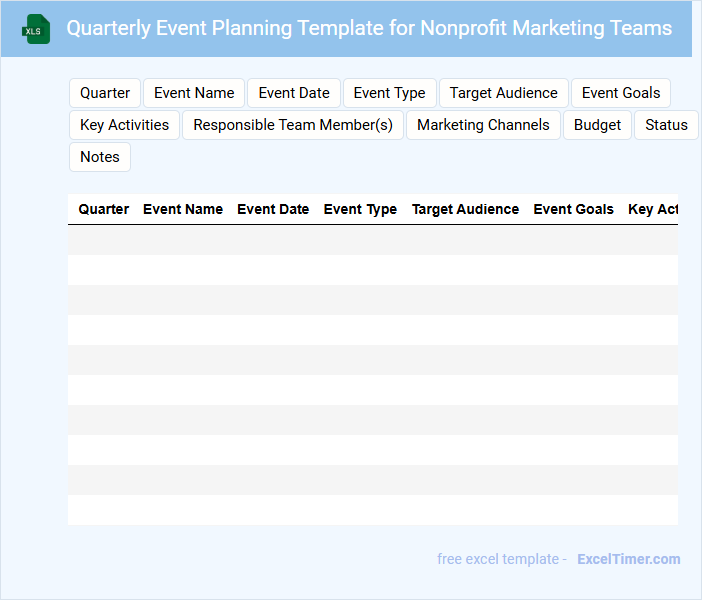Image resolution: width=702 pixels, height=600 pixels.
Task: Click the Status tag
Action: [x=666, y=125]
